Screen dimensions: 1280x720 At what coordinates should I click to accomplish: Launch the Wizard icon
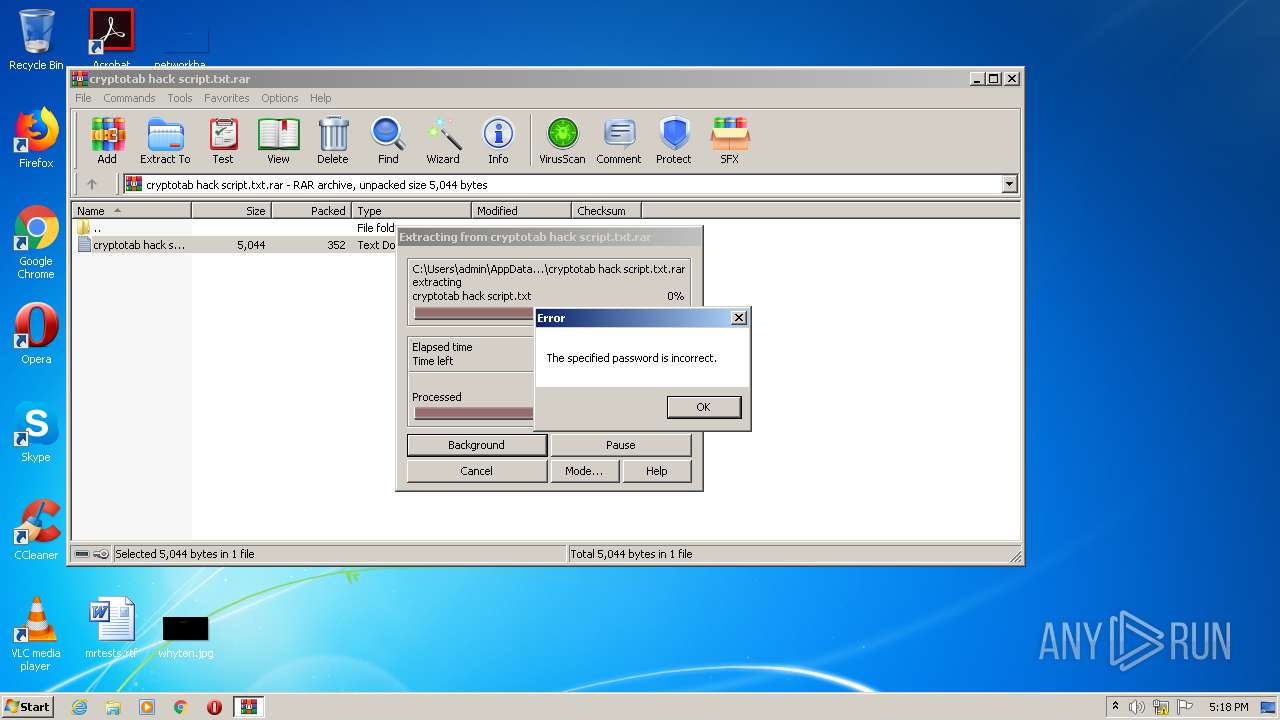443,140
